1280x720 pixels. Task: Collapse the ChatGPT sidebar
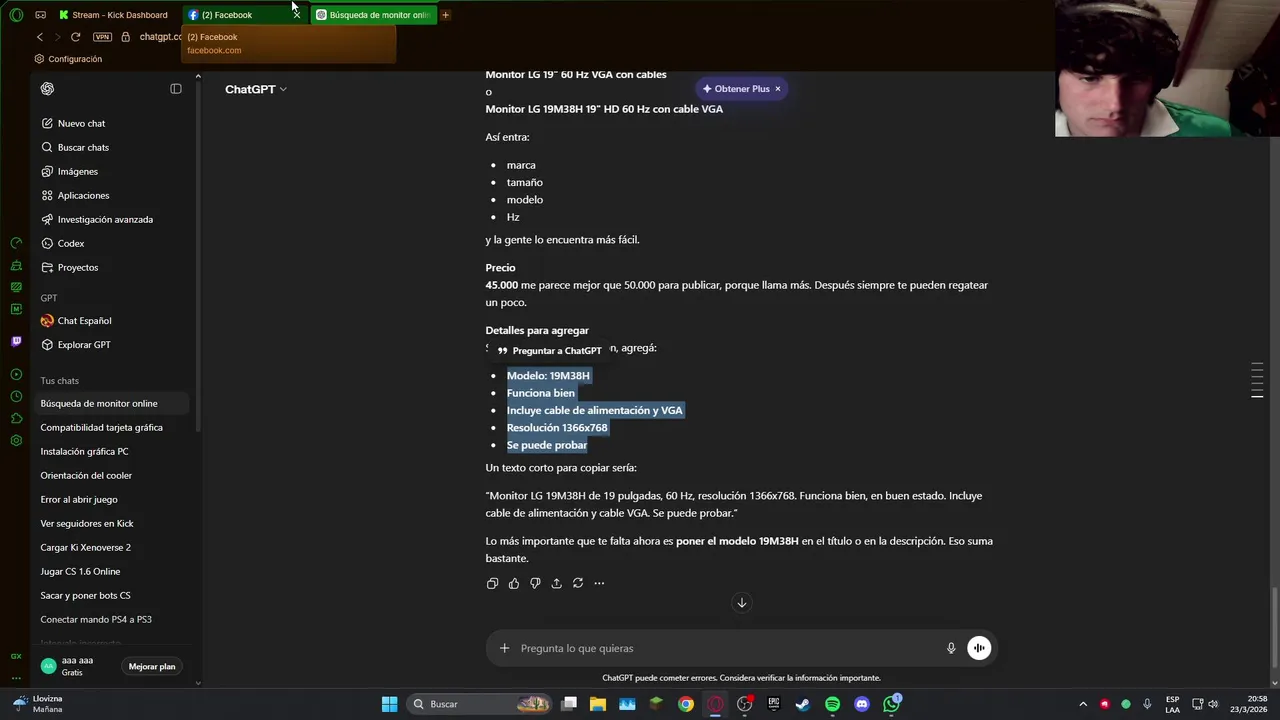pyautogui.click(x=176, y=89)
